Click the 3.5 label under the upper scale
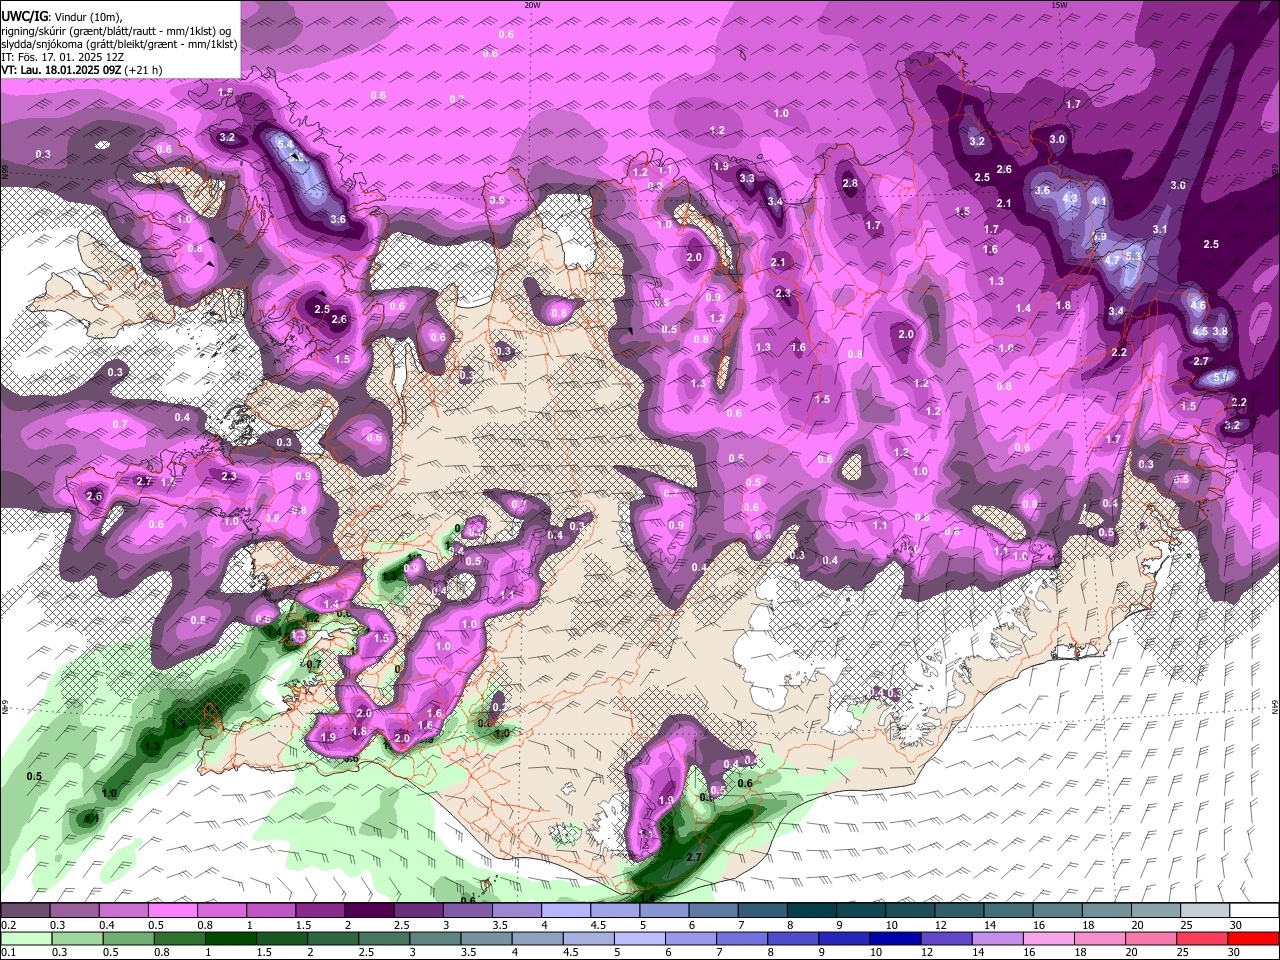The image size is (1280, 960). 499,925
